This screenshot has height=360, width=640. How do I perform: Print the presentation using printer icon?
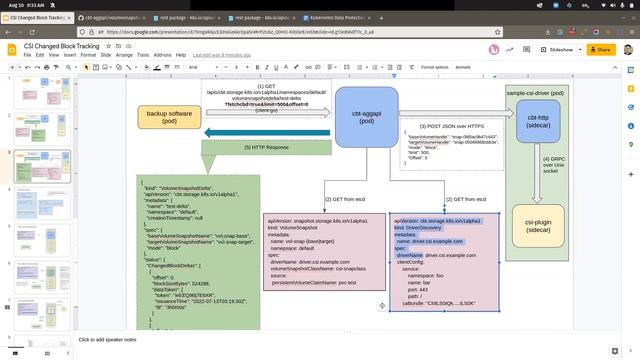[47, 67]
